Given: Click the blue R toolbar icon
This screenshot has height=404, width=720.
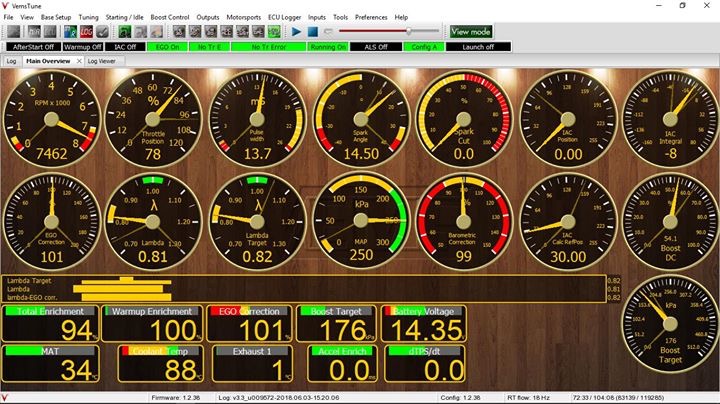Looking at the screenshot, I should 70,32.
